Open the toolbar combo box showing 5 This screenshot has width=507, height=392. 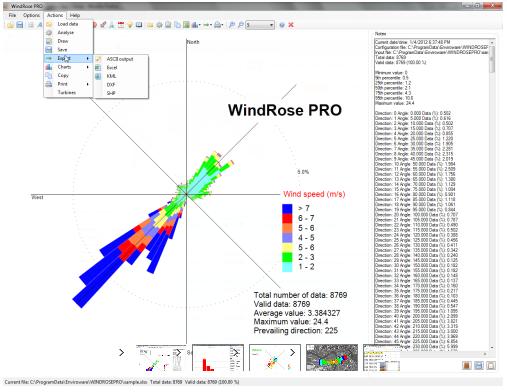coord(260,25)
